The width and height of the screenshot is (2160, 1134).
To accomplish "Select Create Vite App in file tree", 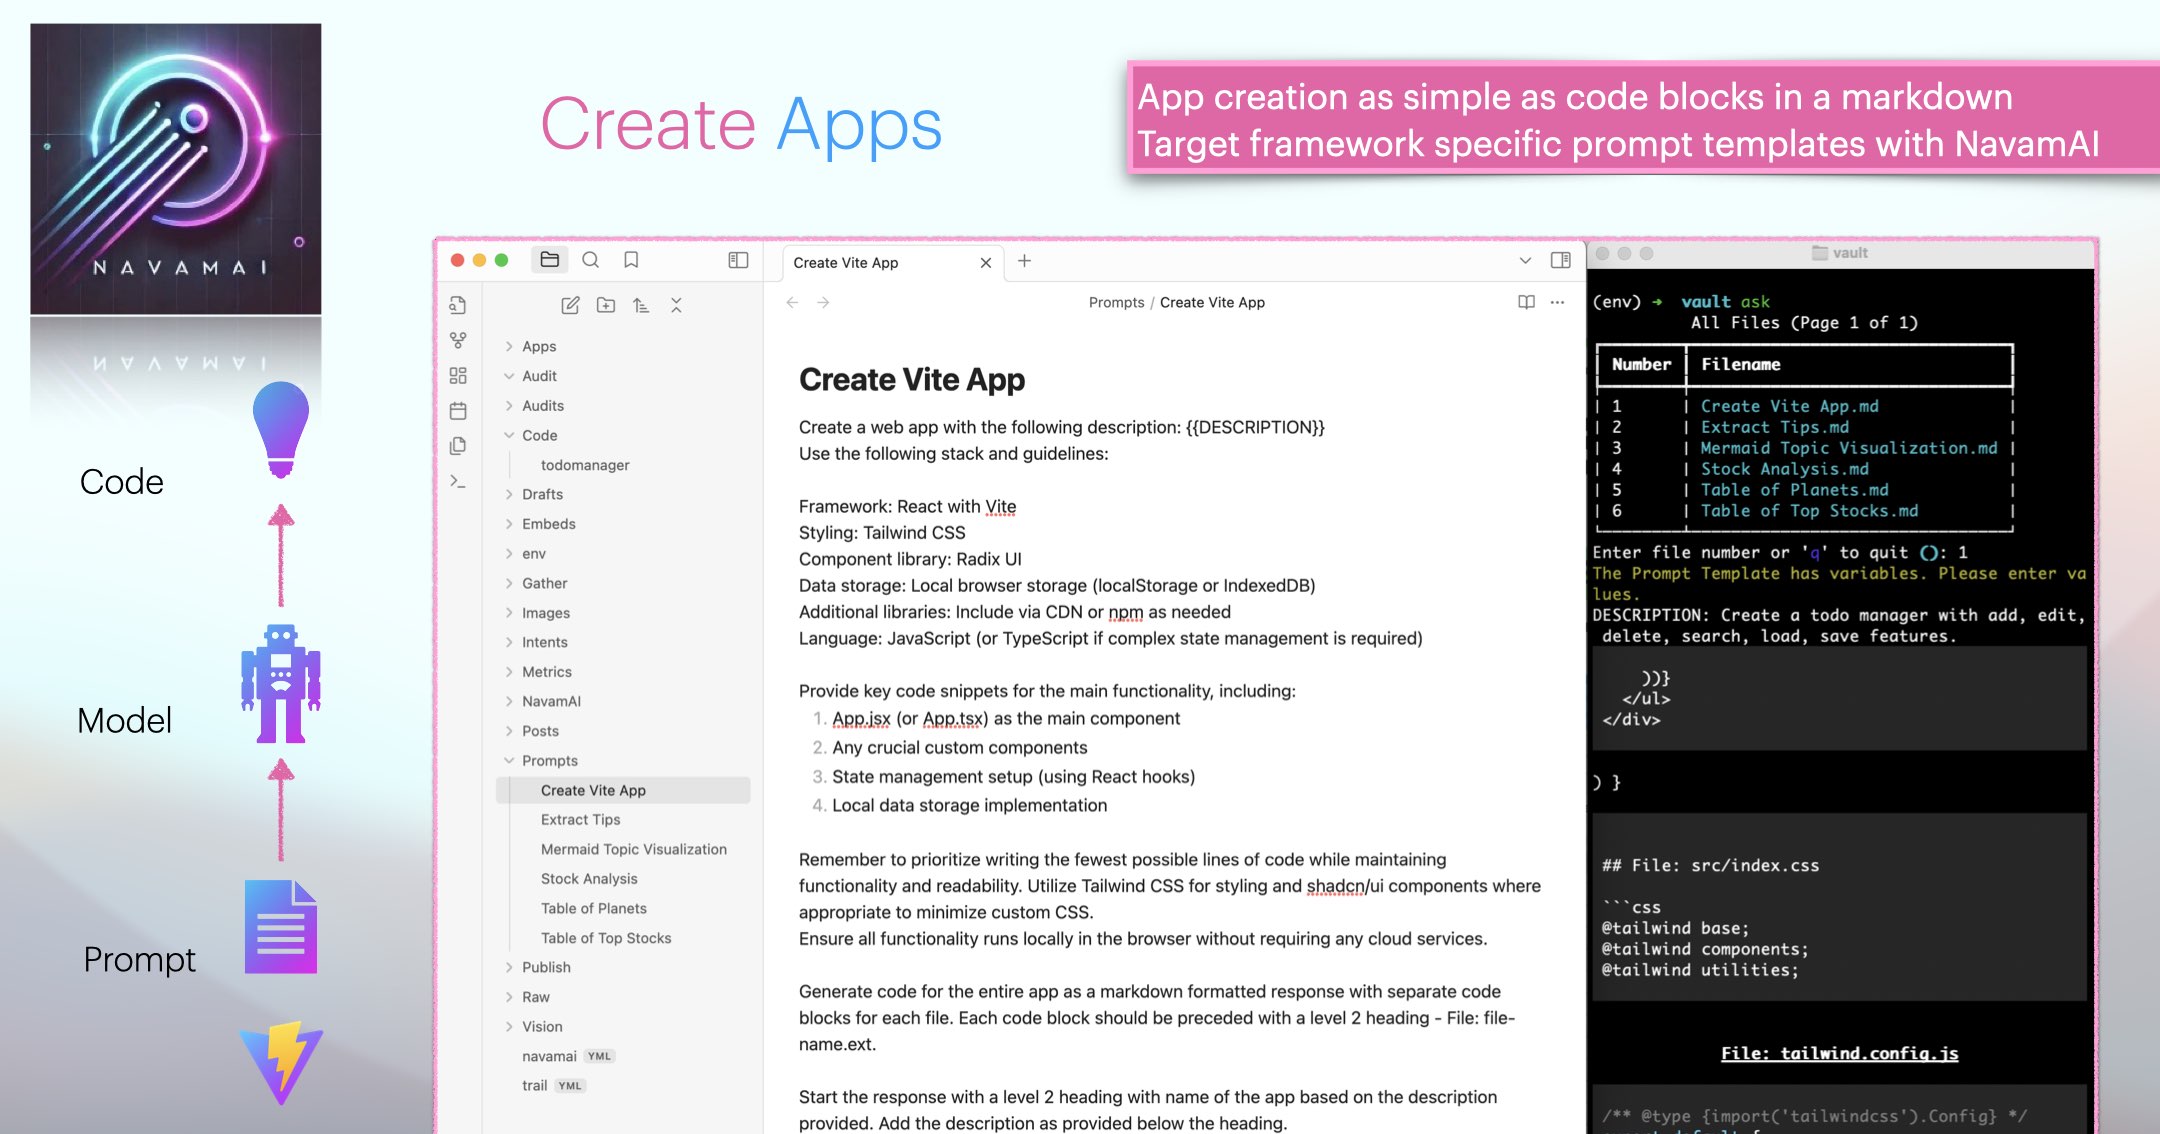I will [x=624, y=790].
